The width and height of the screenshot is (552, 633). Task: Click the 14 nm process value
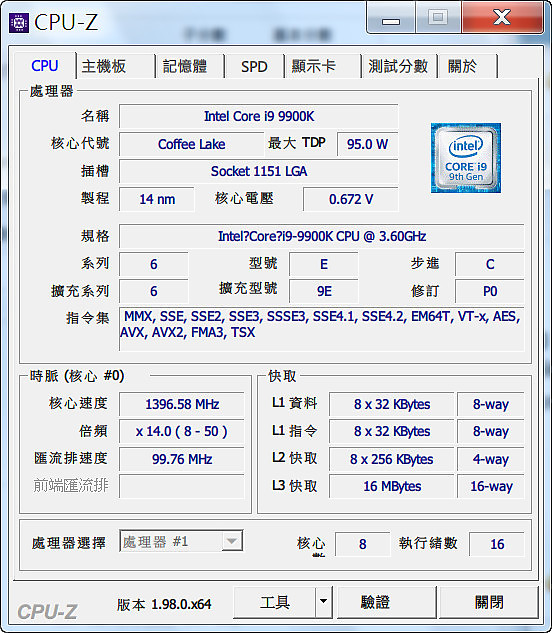click(x=157, y=199)
